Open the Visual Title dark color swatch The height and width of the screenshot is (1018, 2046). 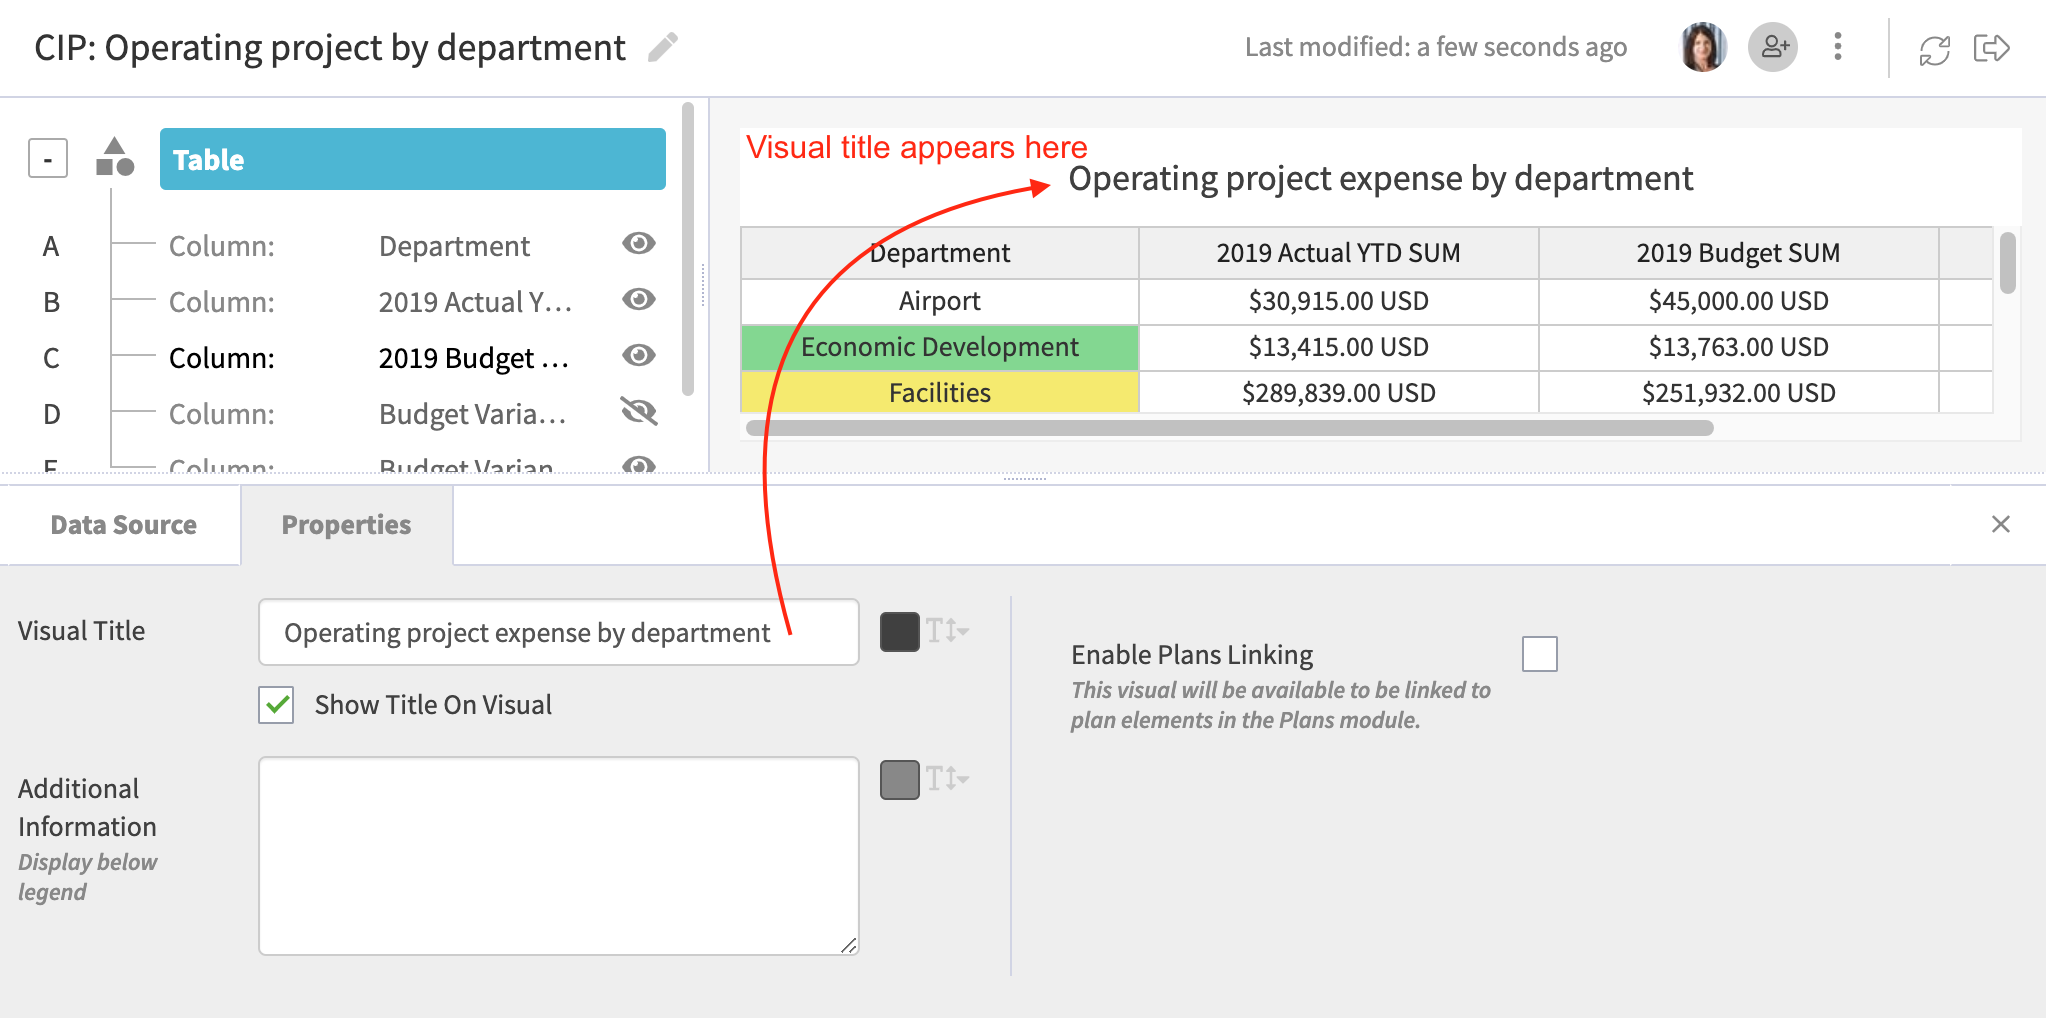900,632
